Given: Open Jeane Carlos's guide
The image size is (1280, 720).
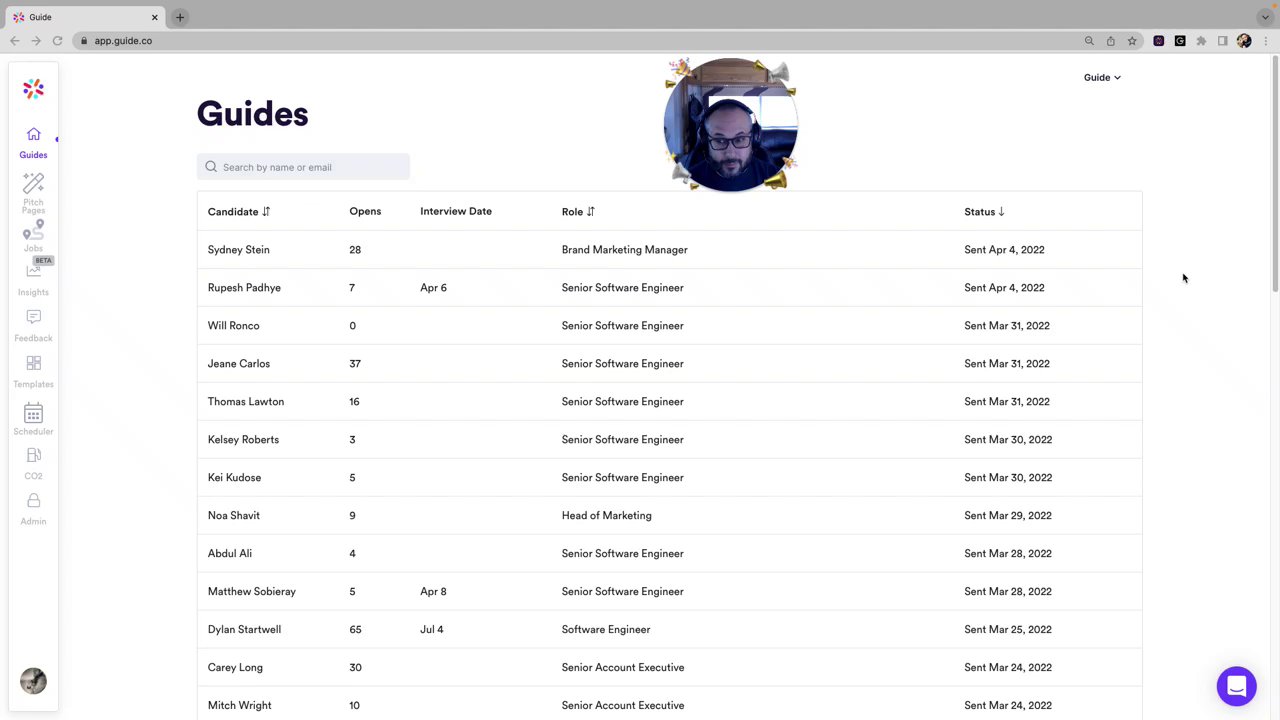Looking at the screenshot, I should 669,364.
